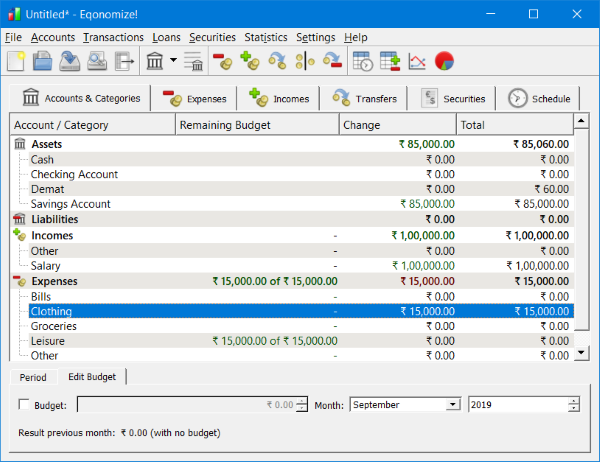Open the Month dropdown showing September
Image resolution: width=600 pixels, height=462 pixels.
coord(452,405)
